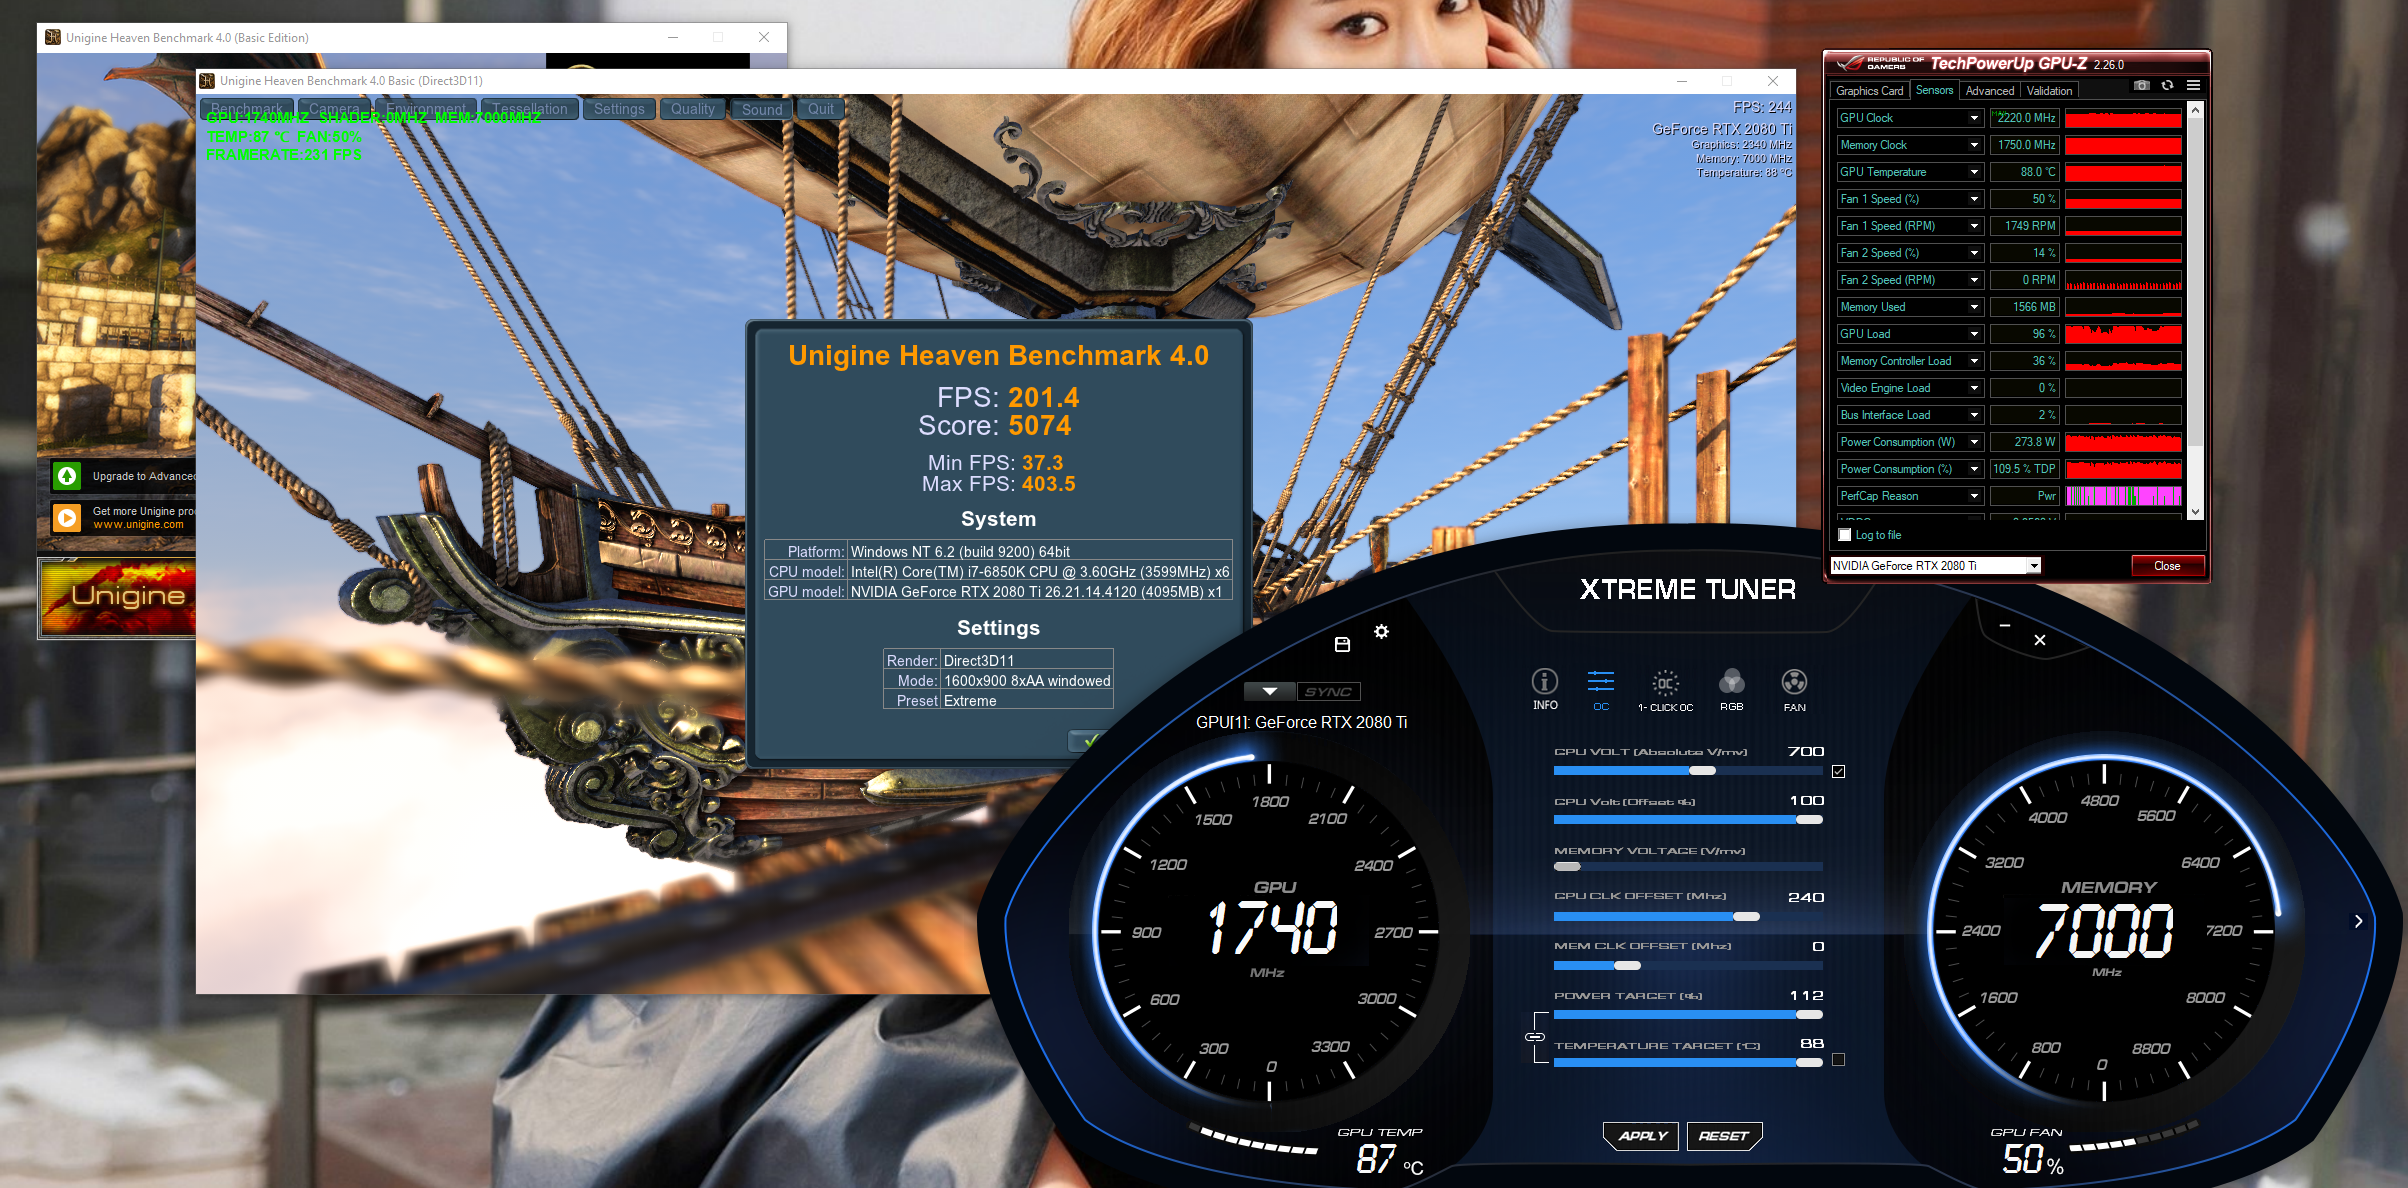
Task: Open the Memory Used sensor dropdown
Action: (1974, 307)
